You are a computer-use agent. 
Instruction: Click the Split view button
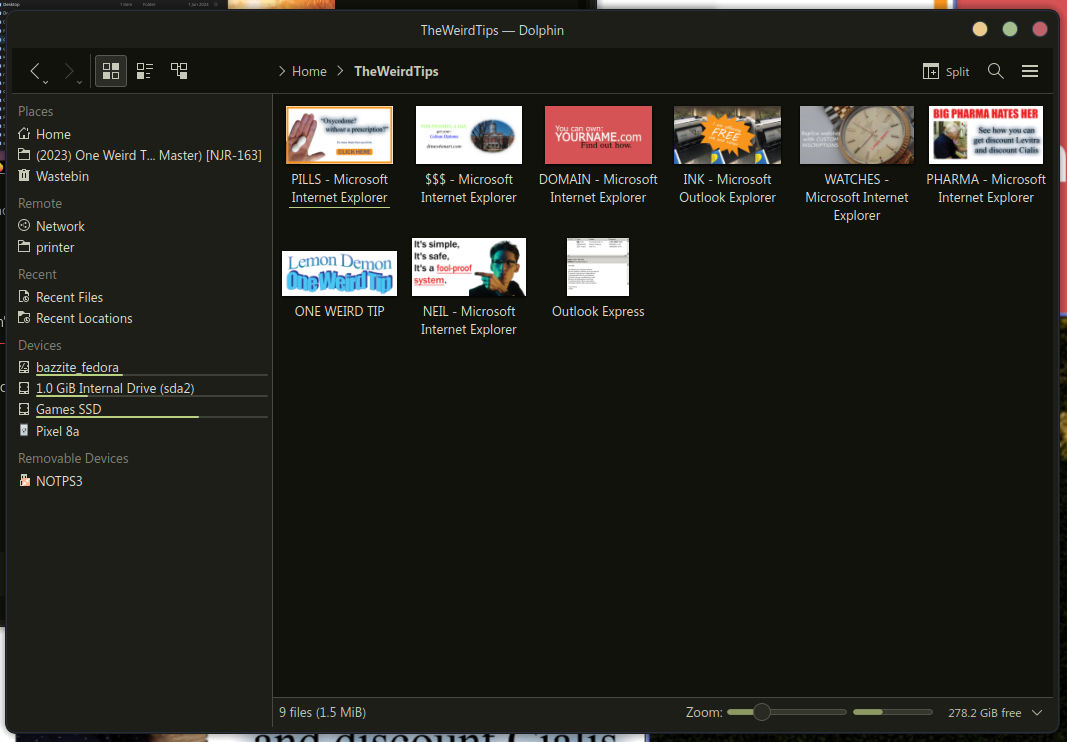(x=946, y=71)
